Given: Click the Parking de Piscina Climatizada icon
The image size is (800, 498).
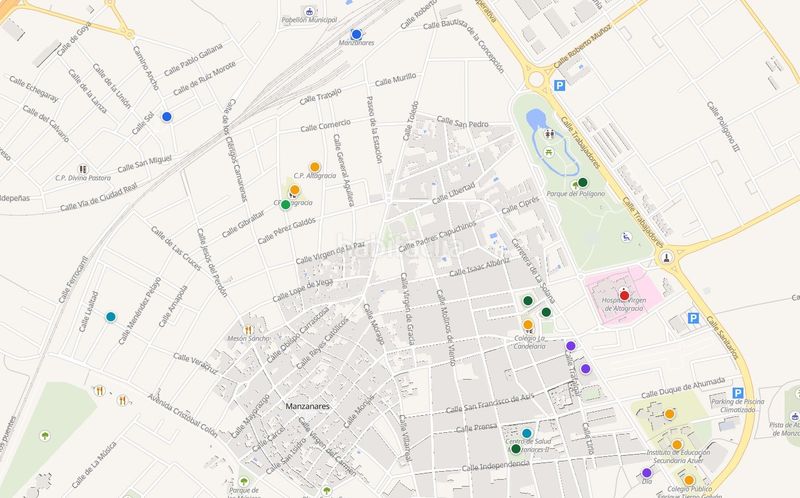Looking at the screenshot, I should (x=738, y=393).
